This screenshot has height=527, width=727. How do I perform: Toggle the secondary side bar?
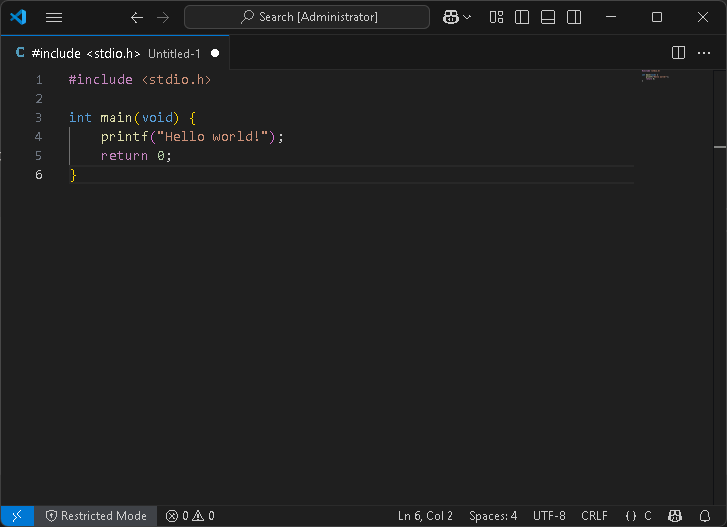pos(574,17)
